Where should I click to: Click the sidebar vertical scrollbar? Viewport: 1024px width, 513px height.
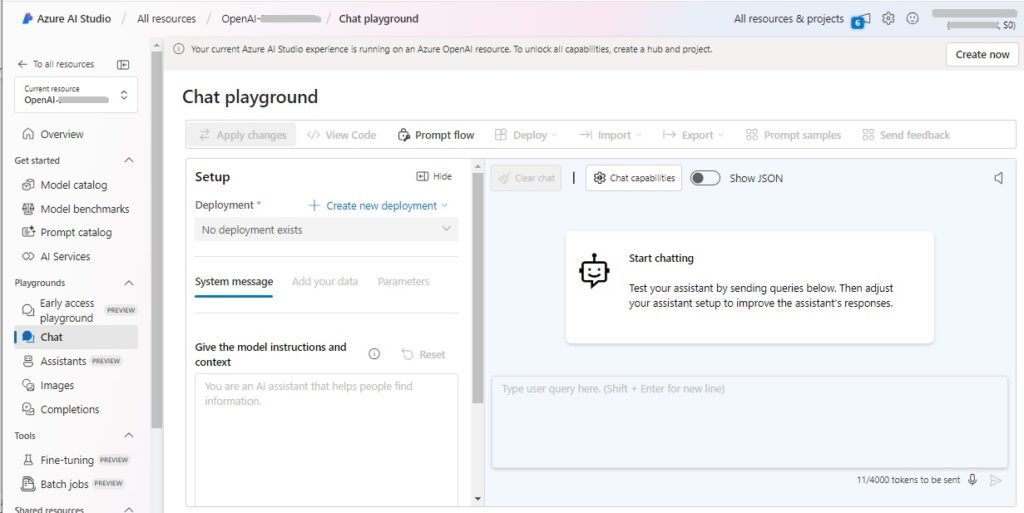pos(157,239)
